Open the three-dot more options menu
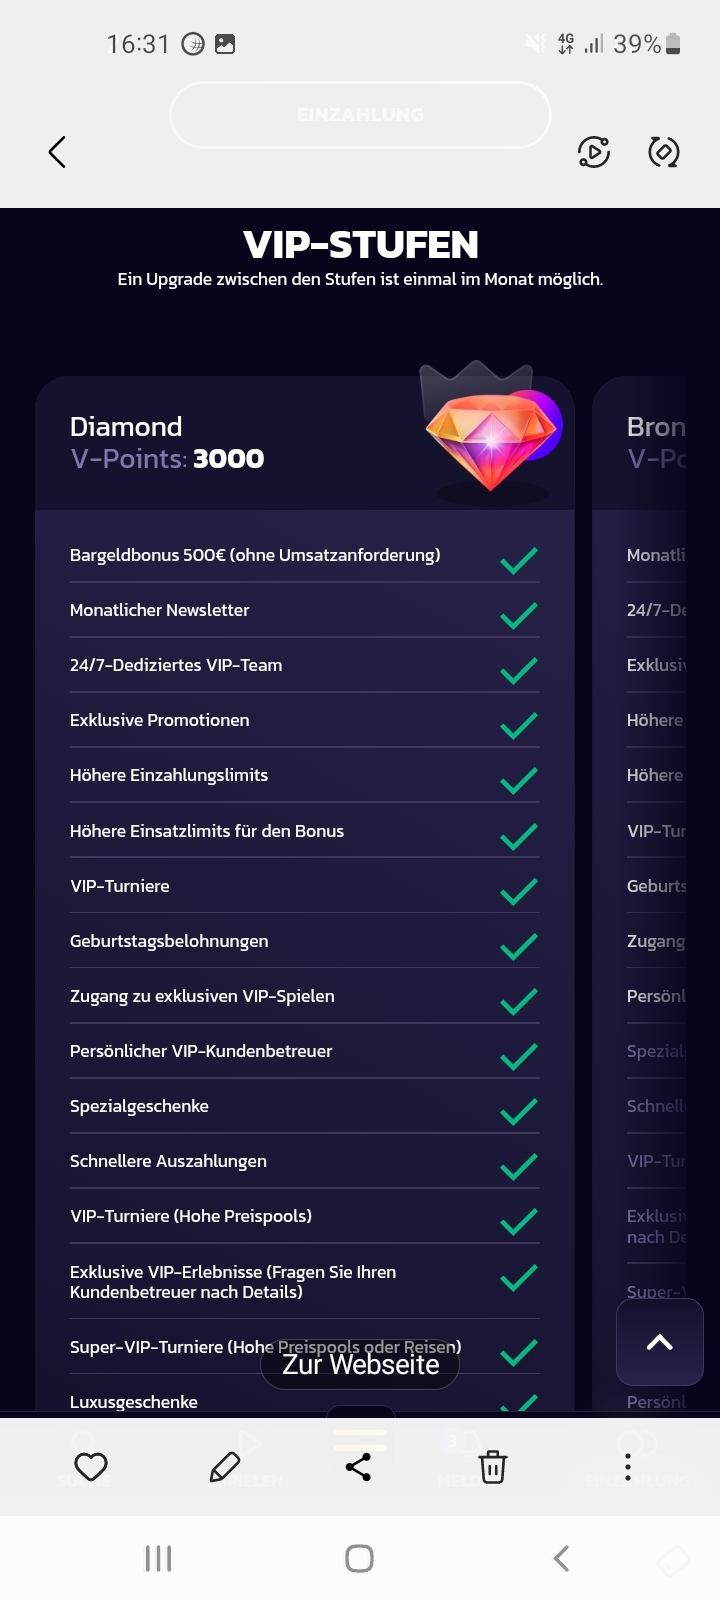 [x=628, y=1467]
